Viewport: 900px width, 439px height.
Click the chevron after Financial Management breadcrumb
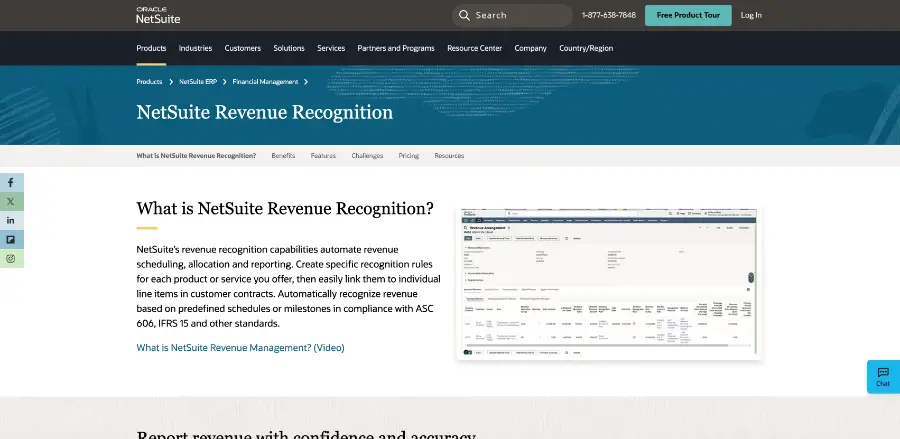point(306,82)
